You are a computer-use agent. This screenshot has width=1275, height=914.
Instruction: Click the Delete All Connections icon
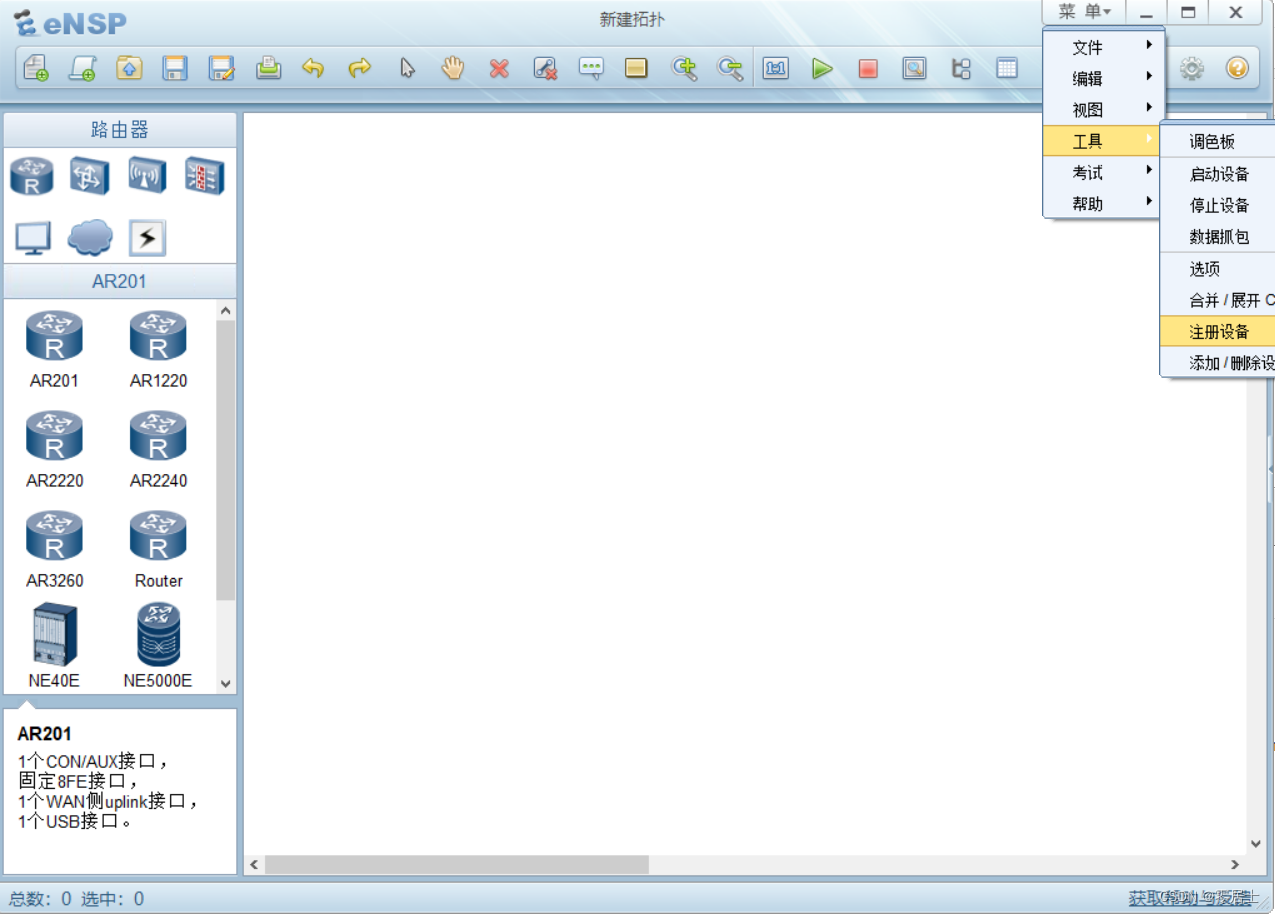(545, 68)
